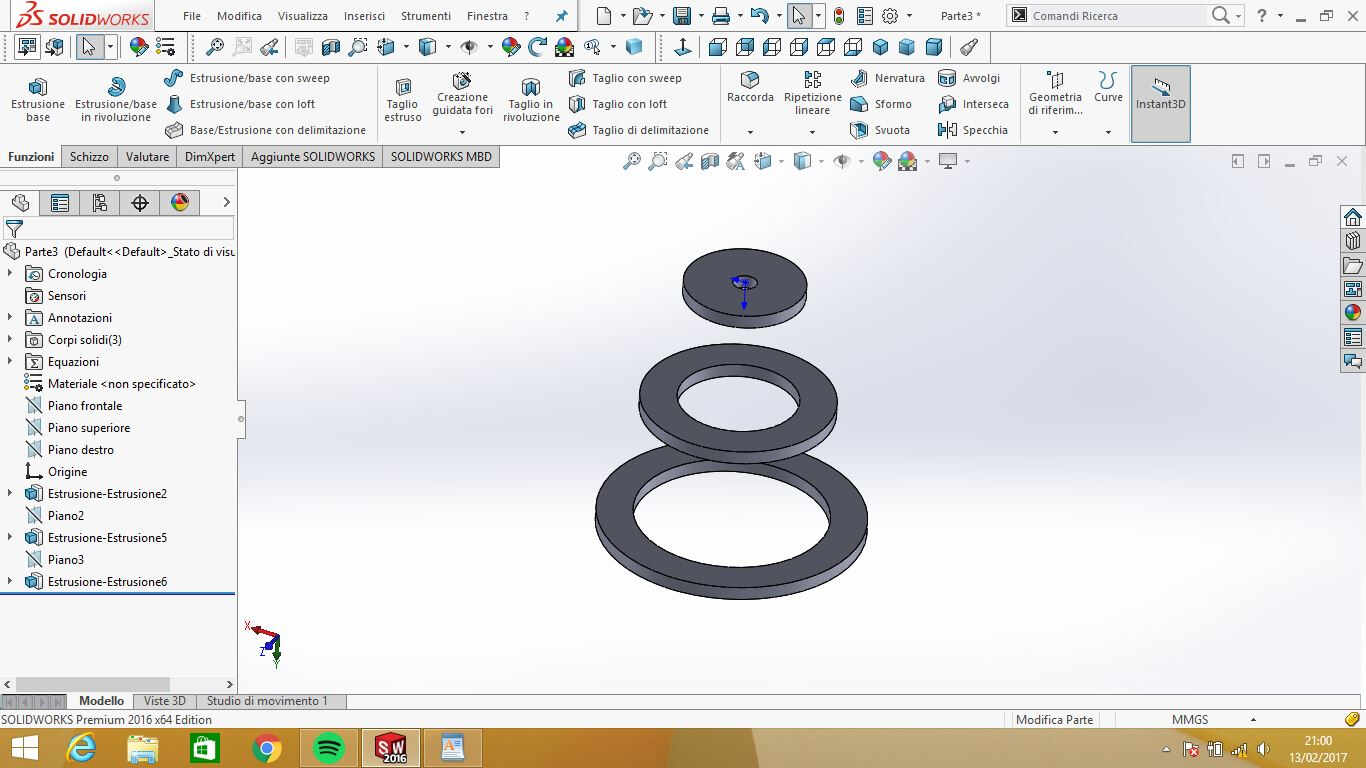Click the Raccorda fillet tool
Image resolution: width=1366 pixels, height=768 pixels.
750,88
